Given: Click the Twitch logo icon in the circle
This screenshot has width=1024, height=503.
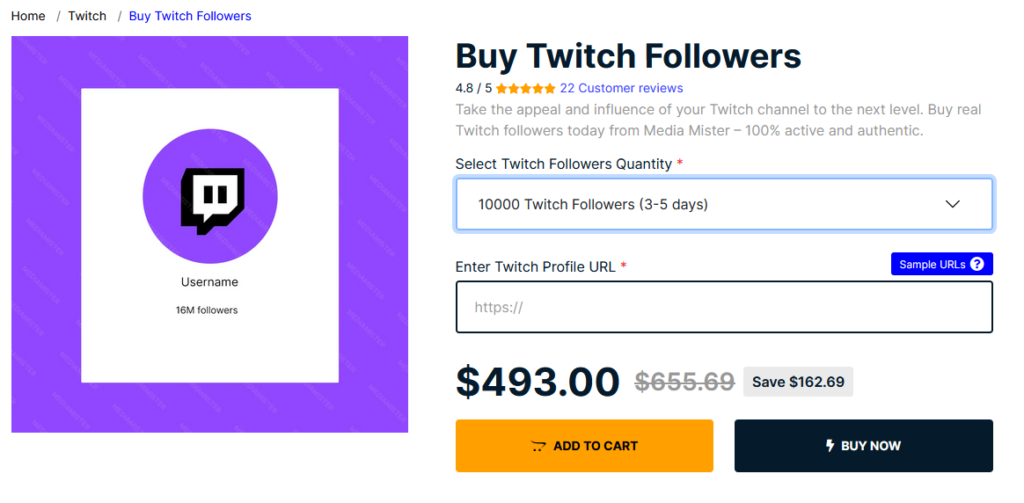Looking at the screenshot, I should point(212,201).
